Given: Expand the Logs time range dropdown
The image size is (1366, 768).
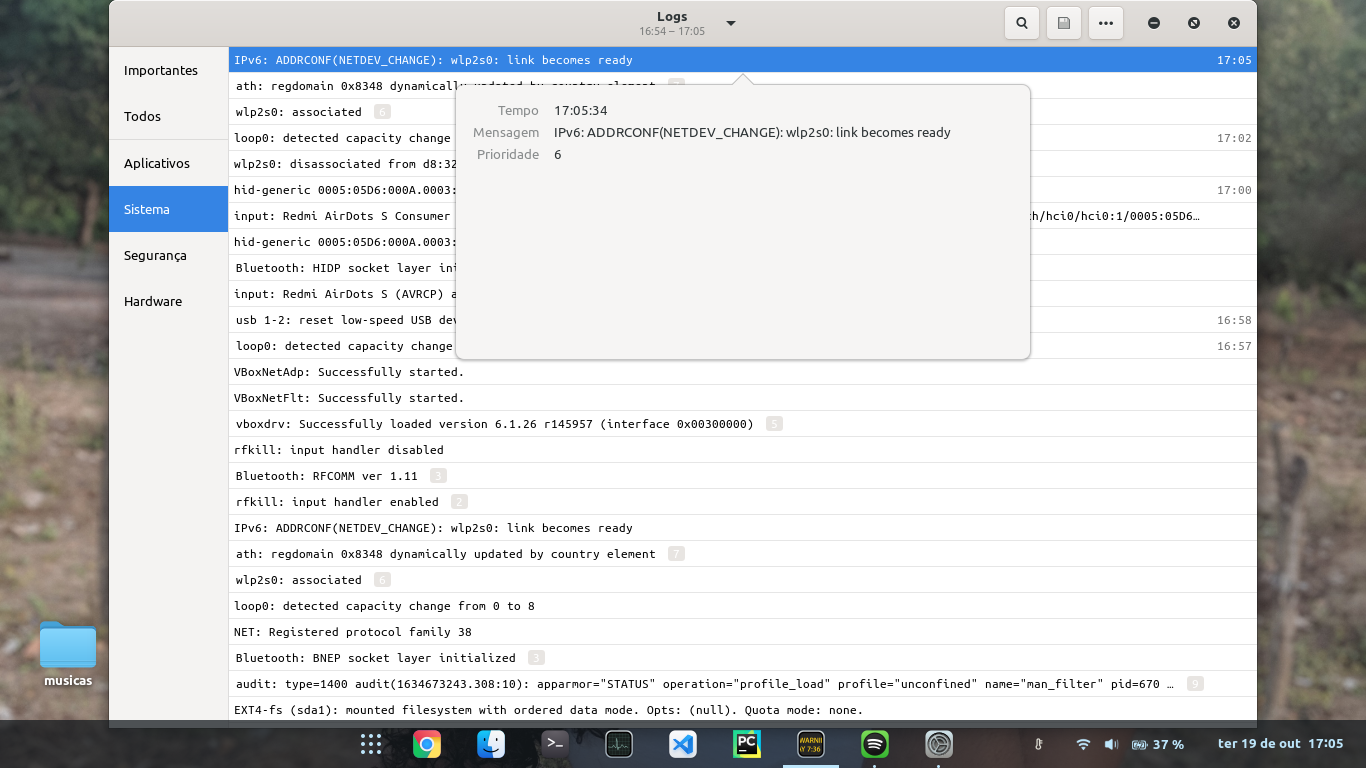Looking at the screenshot, I should [x=731, y=23].
